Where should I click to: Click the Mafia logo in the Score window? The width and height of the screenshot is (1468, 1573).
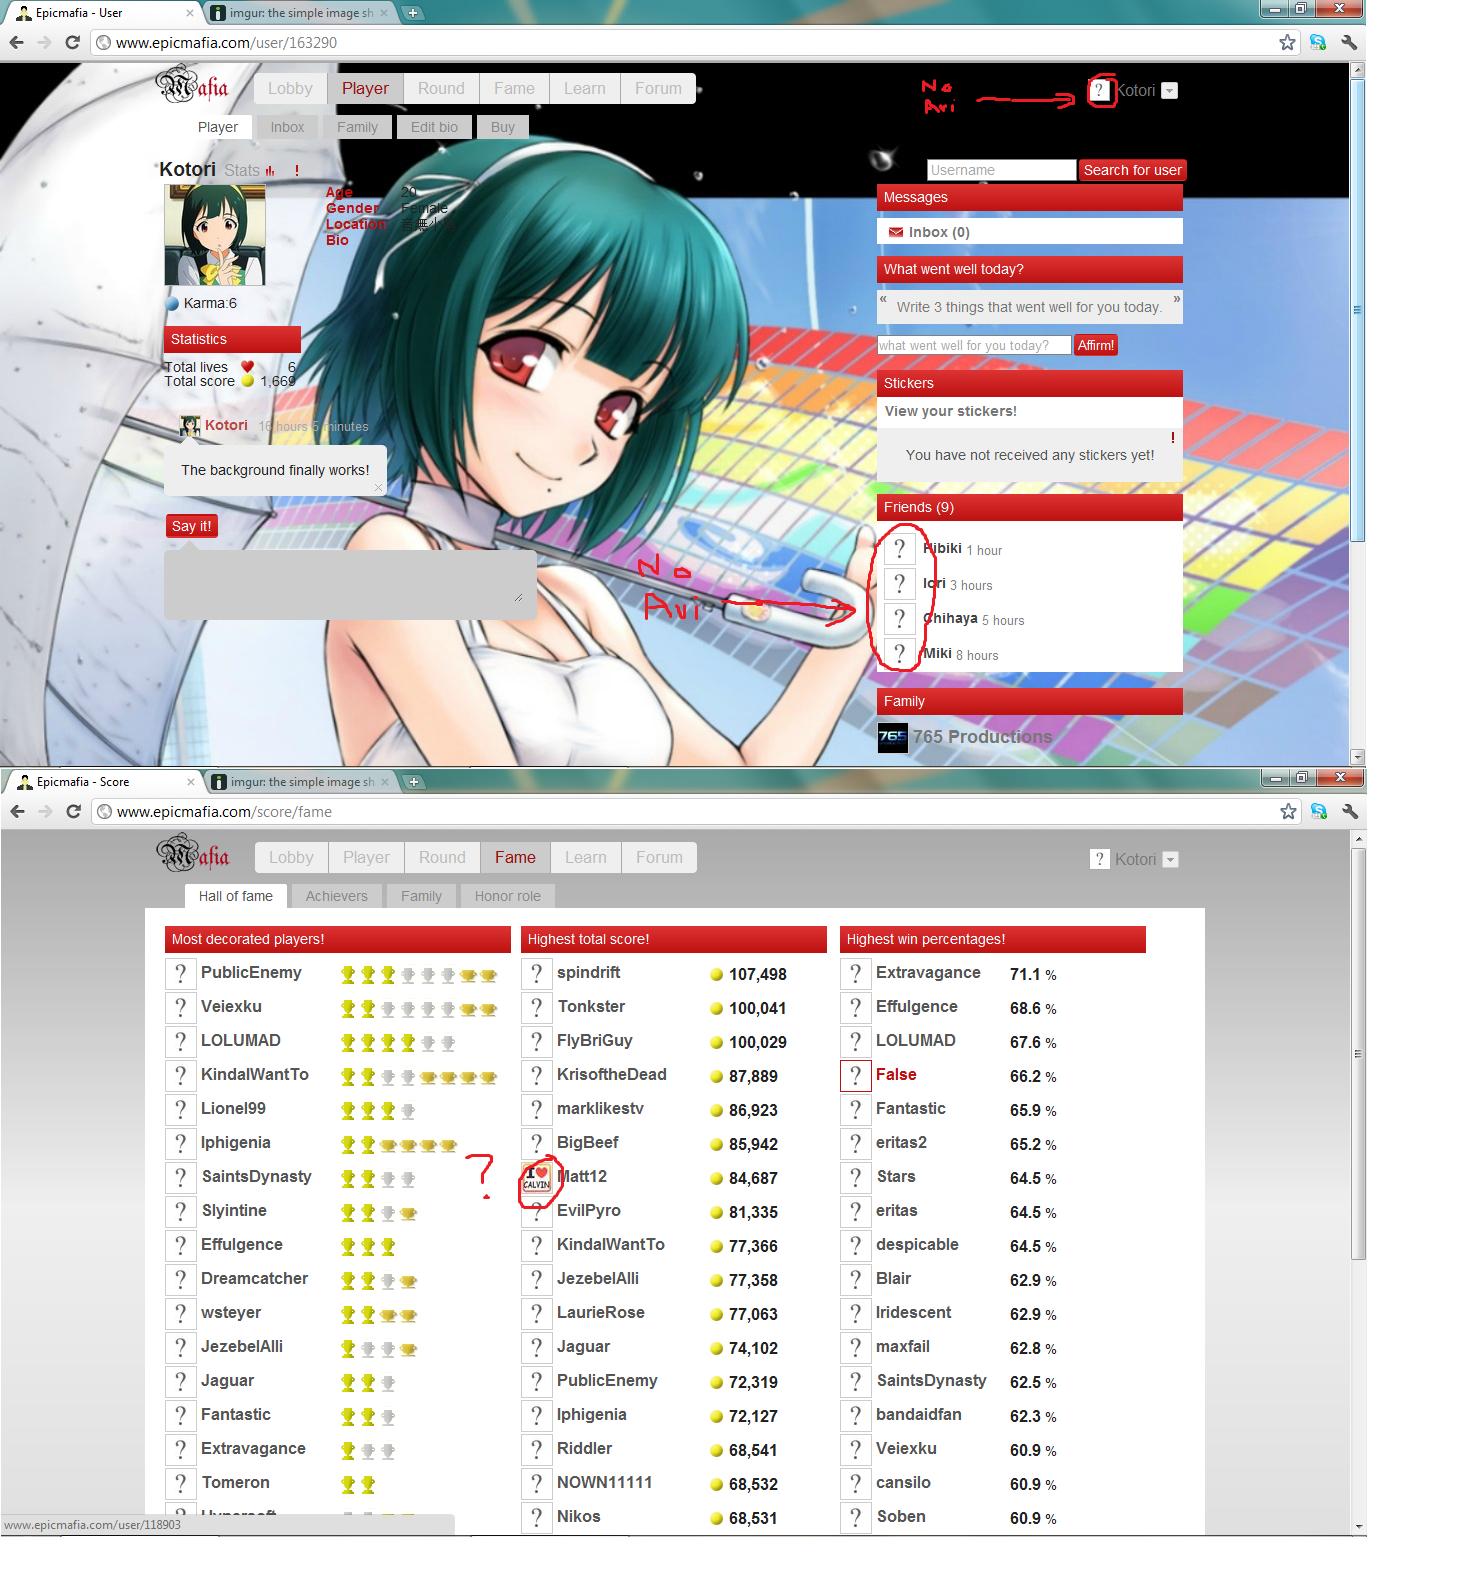193,855
